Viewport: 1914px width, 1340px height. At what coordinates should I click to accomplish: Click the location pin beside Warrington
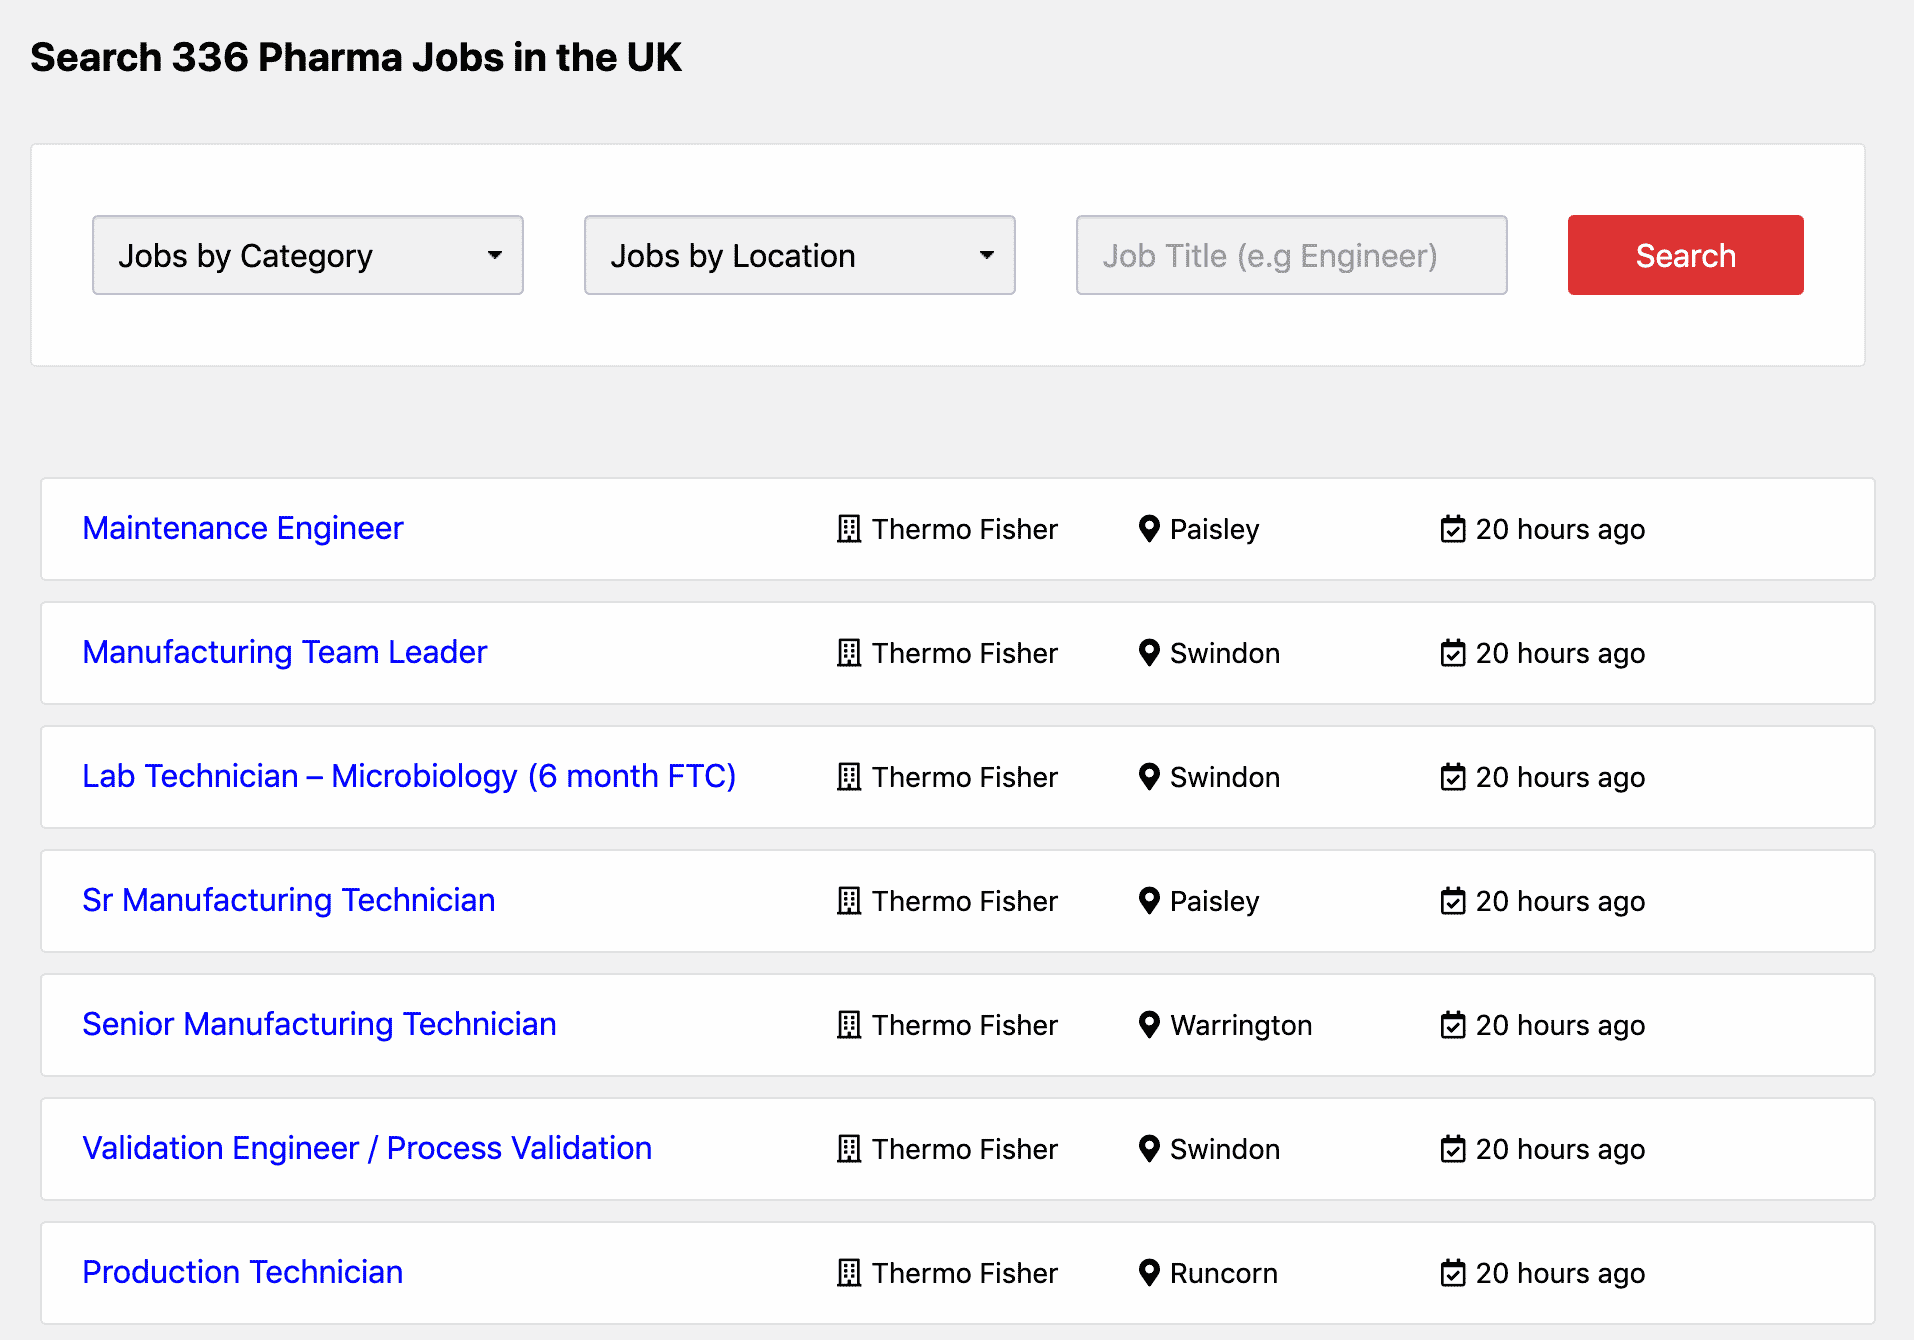point(1148,1025)
